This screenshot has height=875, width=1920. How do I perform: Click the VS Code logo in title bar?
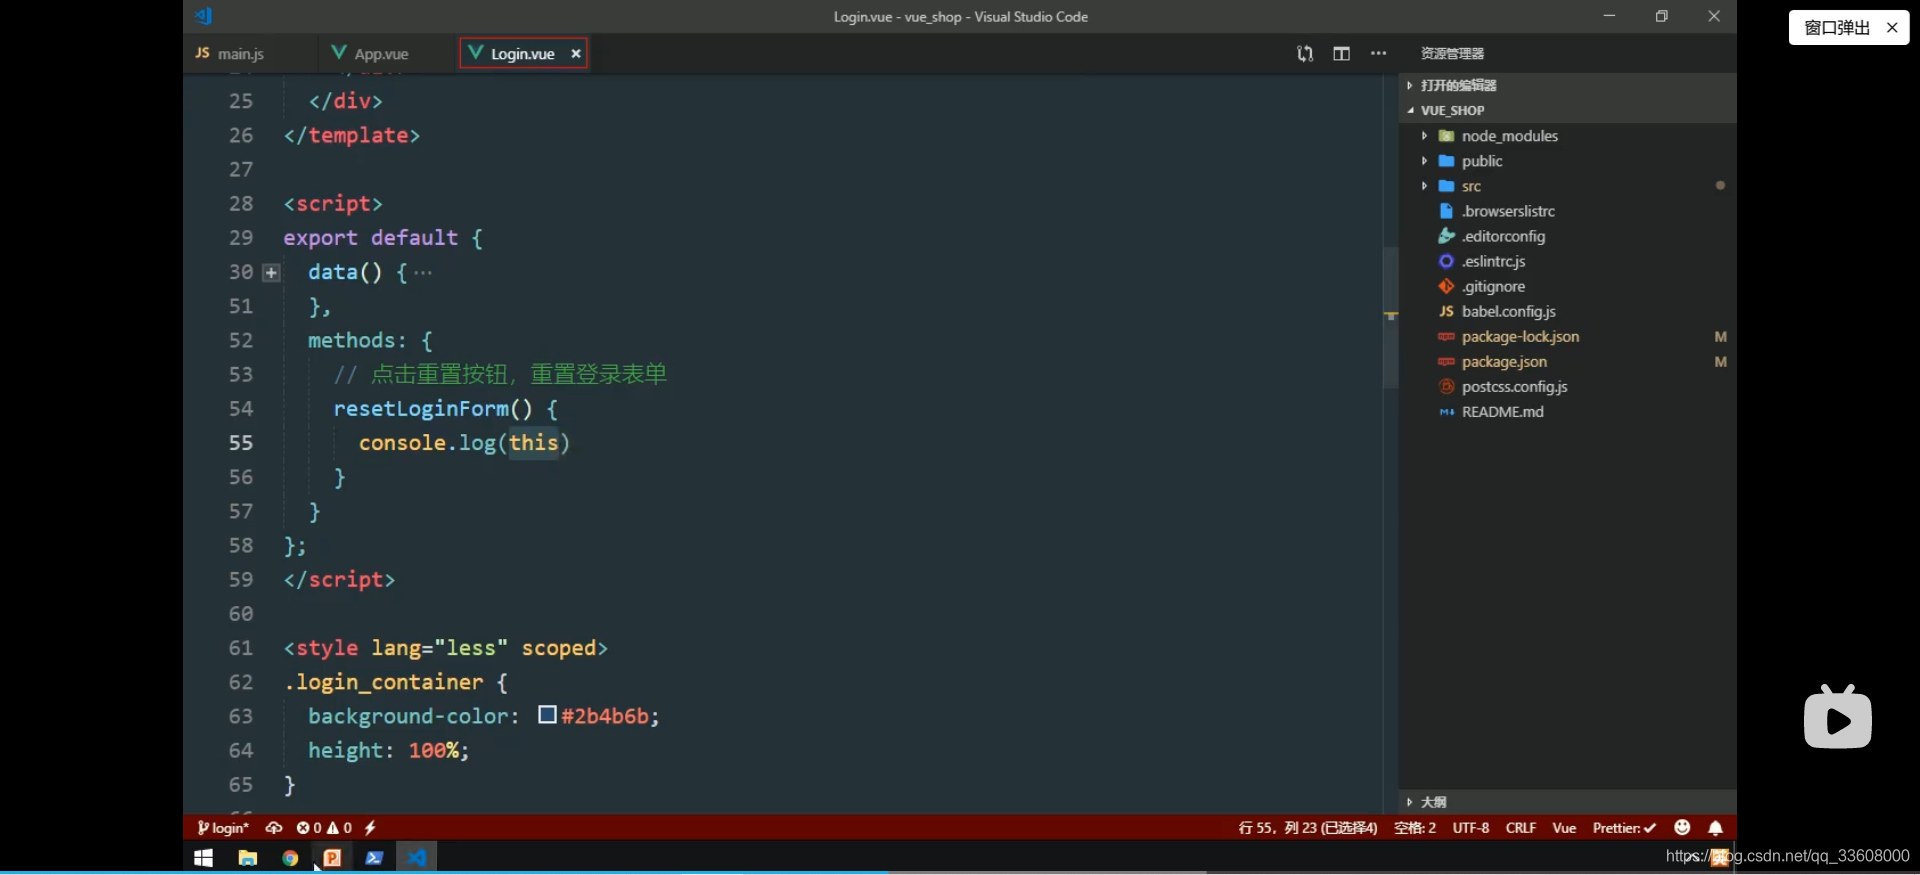[203, 16]
